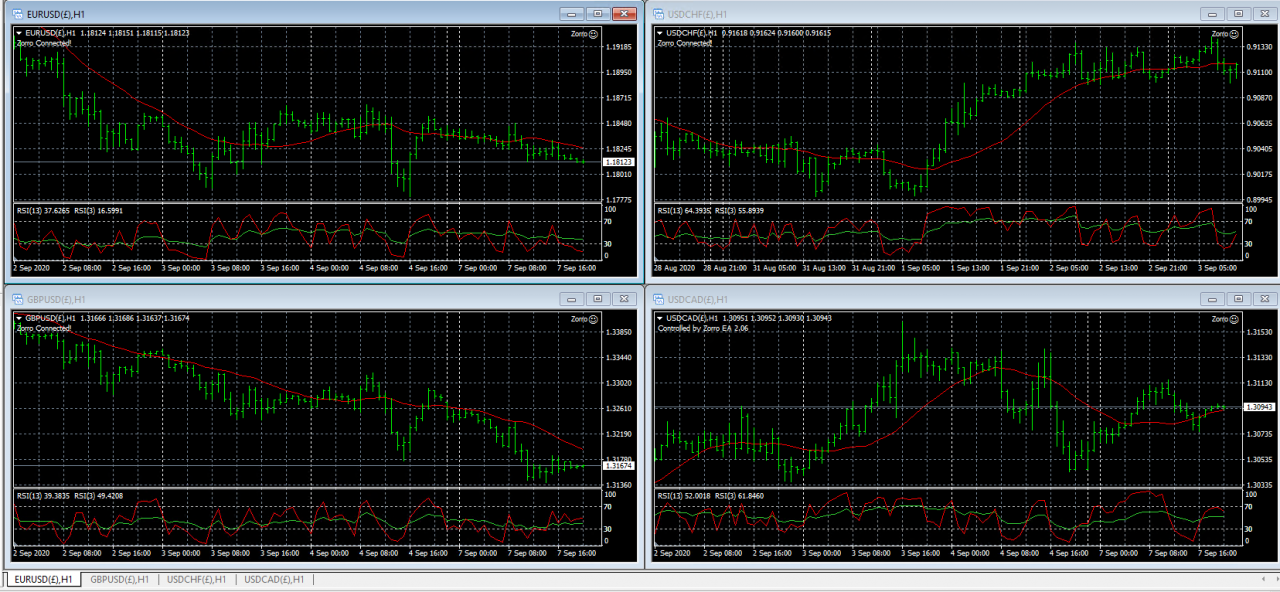The image size is (1280, 592).
Task: Expand the triangle arrow beside GBPUSD(£),H1 label
Action: coord(19,318)
